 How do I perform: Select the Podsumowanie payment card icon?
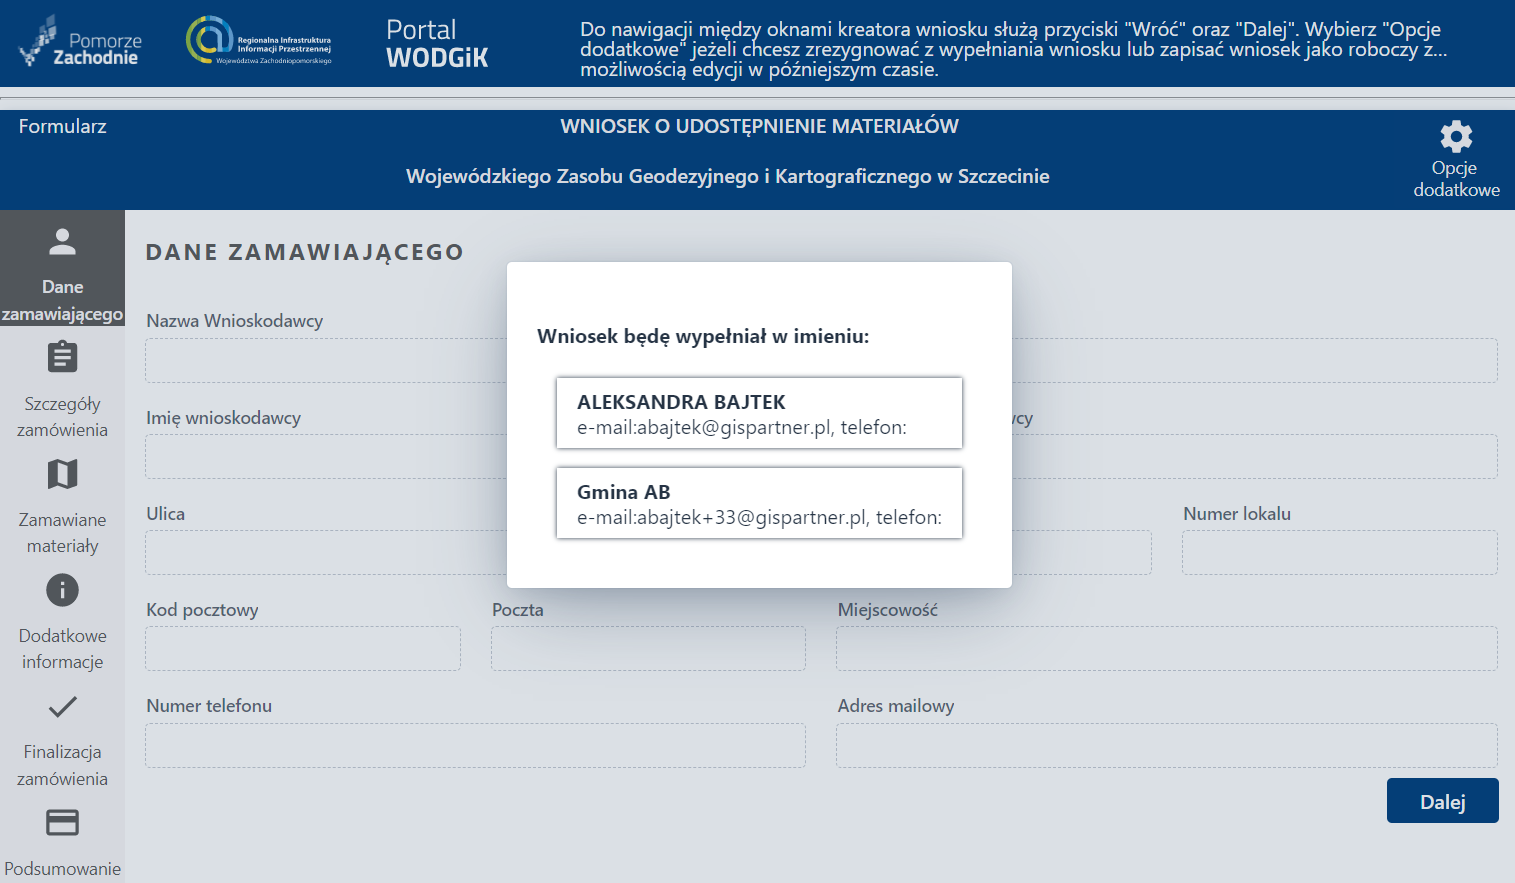62,822
